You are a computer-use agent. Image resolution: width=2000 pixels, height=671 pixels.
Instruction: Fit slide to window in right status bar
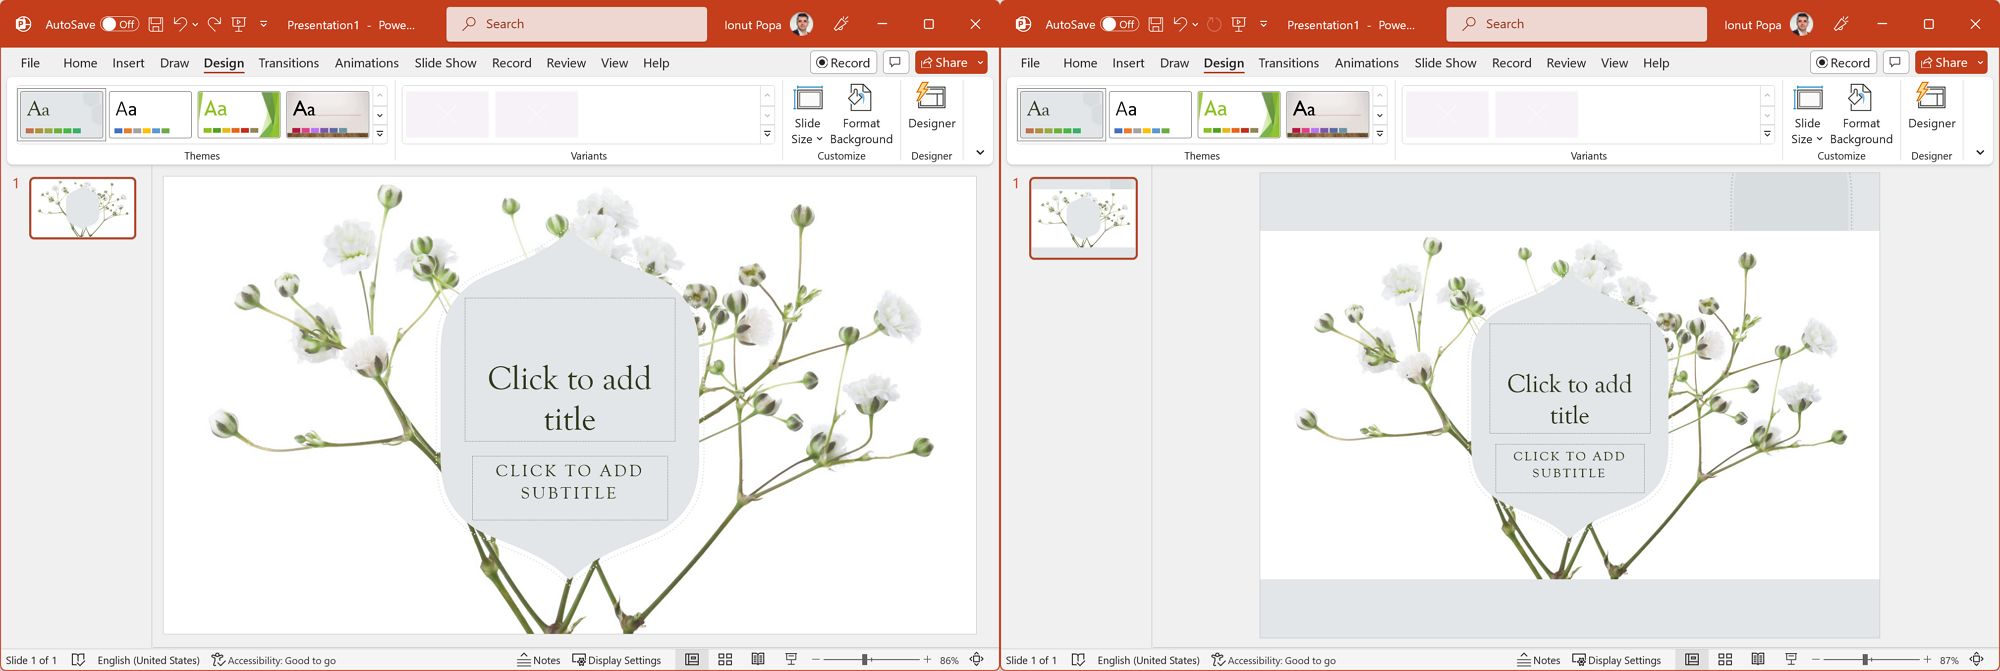(1977, 660)
